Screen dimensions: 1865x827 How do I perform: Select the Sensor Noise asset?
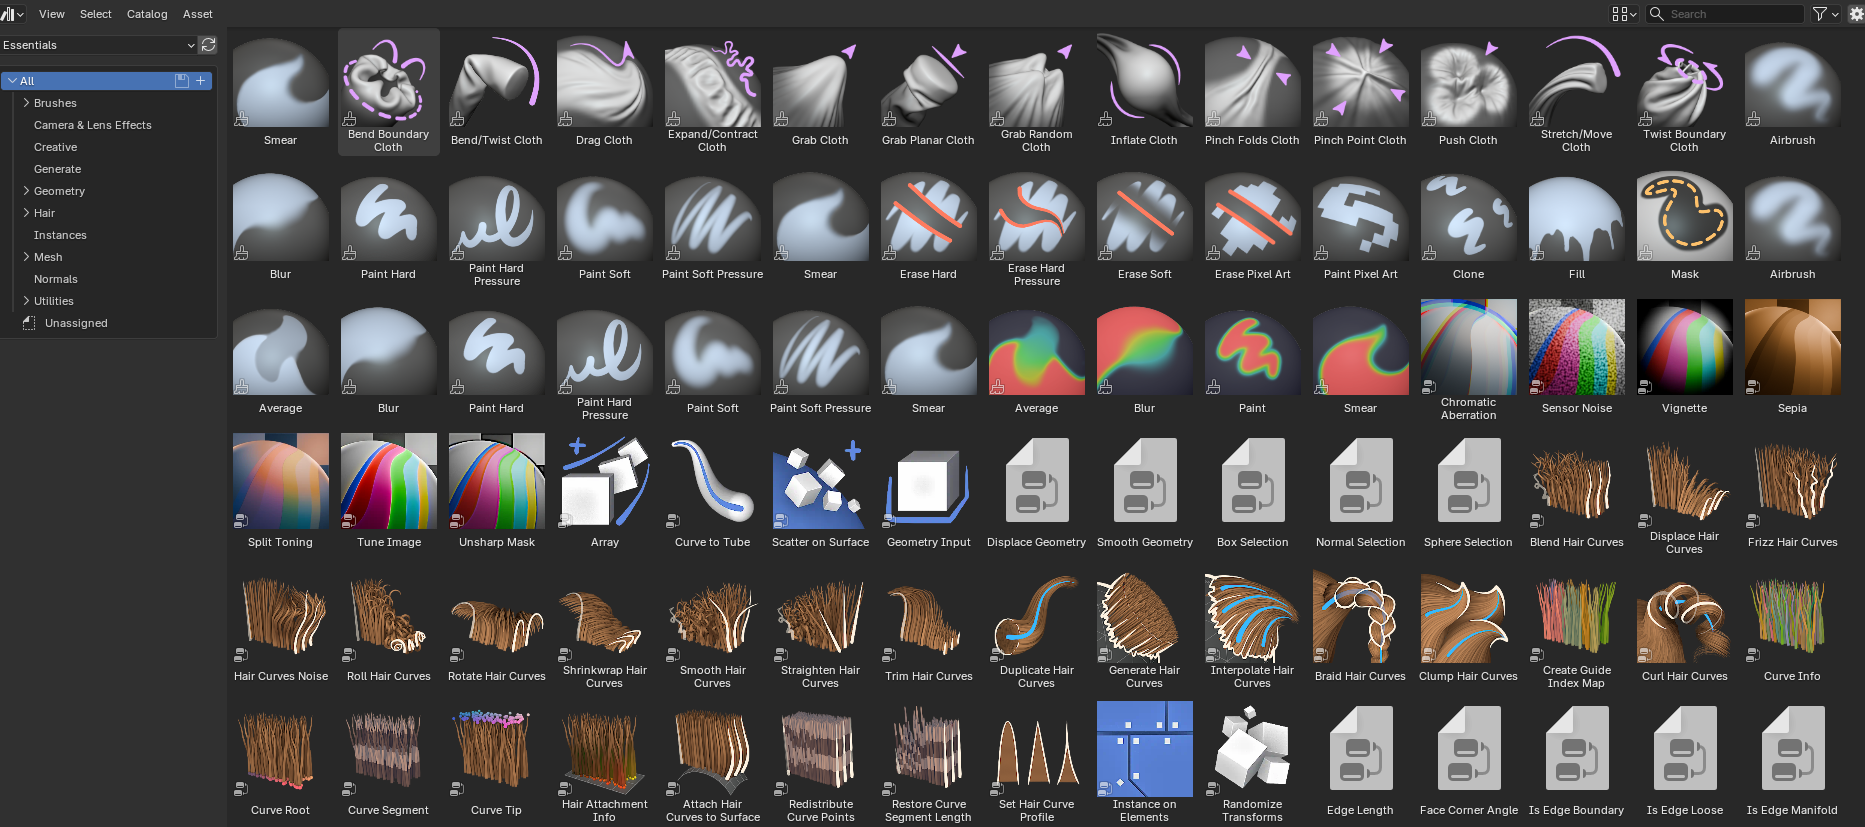(1577, 360)
